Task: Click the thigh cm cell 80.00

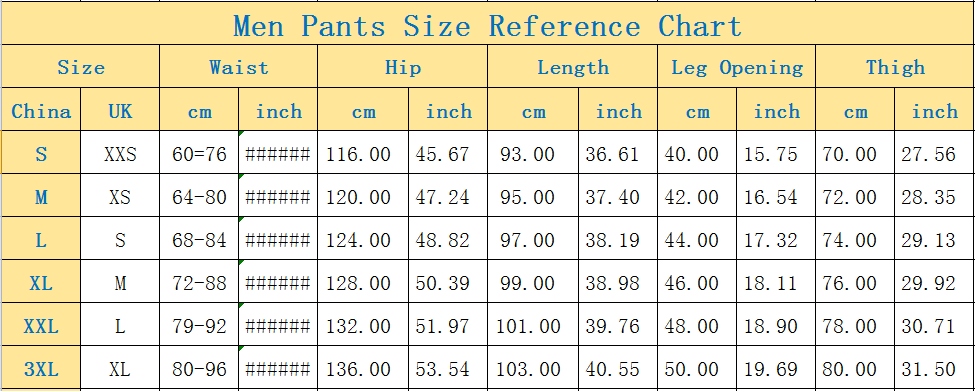Action: (855, 368)
